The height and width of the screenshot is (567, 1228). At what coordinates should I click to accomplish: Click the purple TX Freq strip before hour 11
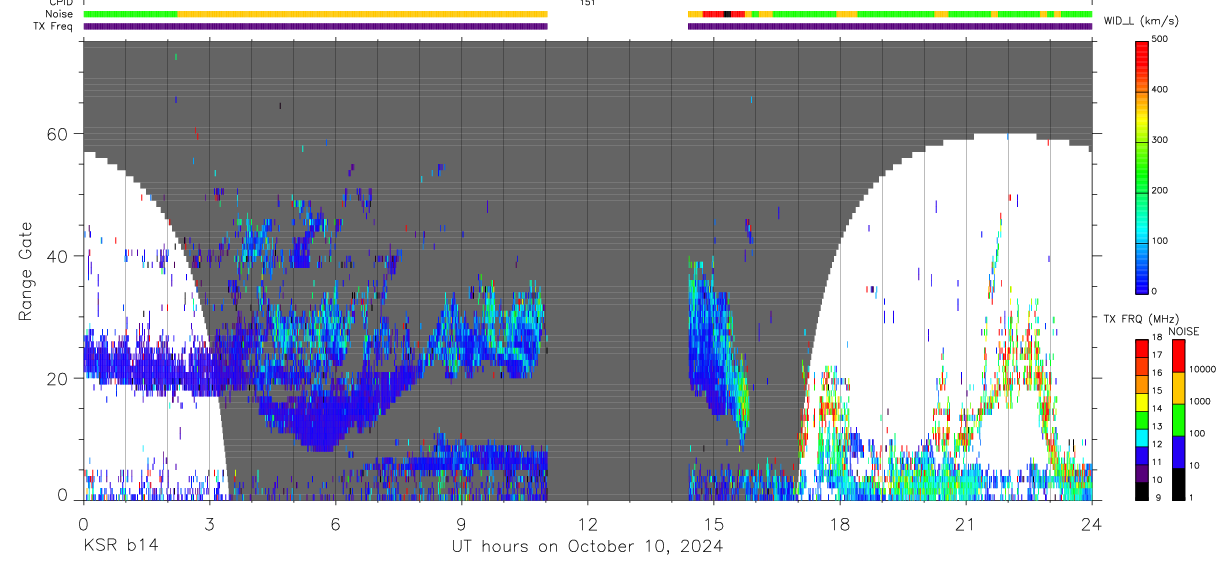coord(316,26)
